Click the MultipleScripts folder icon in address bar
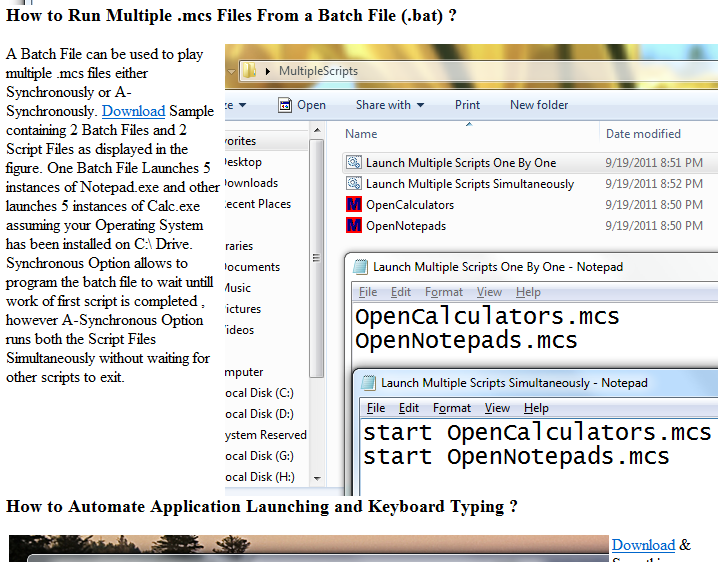The image size is (720, 562). tap(250, 71)
